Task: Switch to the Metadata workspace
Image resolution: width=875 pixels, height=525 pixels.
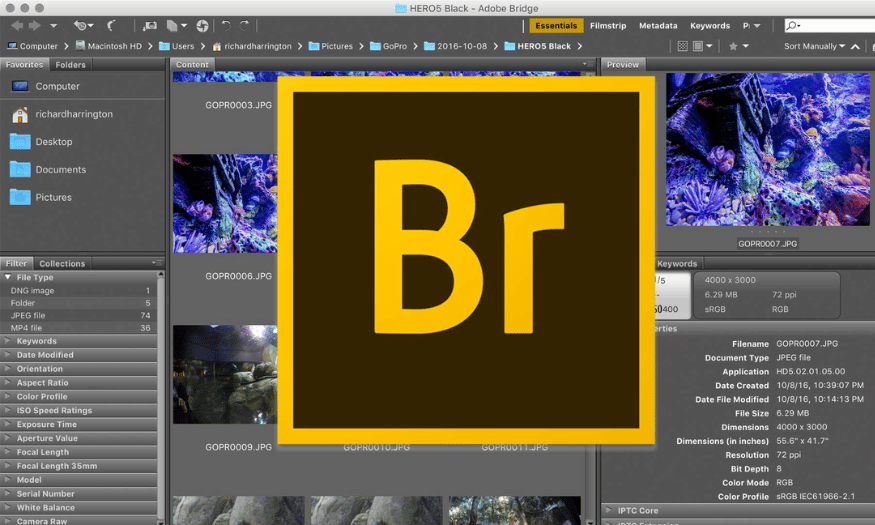Action: [658, 26]
